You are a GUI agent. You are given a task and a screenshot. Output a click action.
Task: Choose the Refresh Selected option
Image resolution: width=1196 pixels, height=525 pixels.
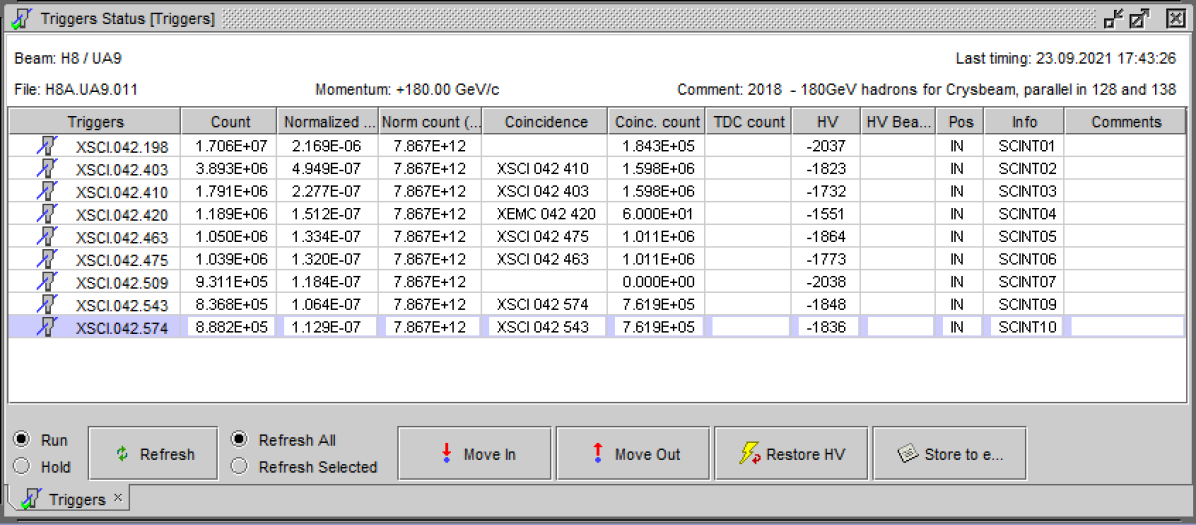[239, 466]
